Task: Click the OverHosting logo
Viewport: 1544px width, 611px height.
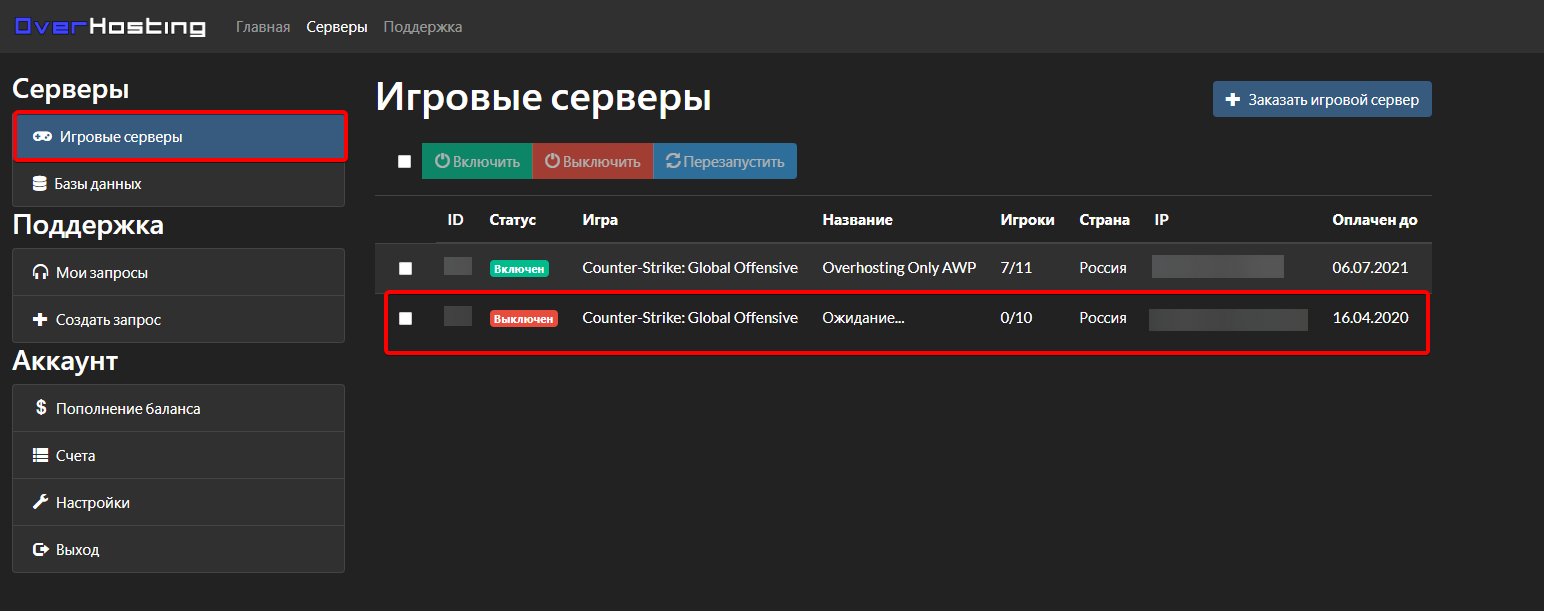Action: click(110, 27)
